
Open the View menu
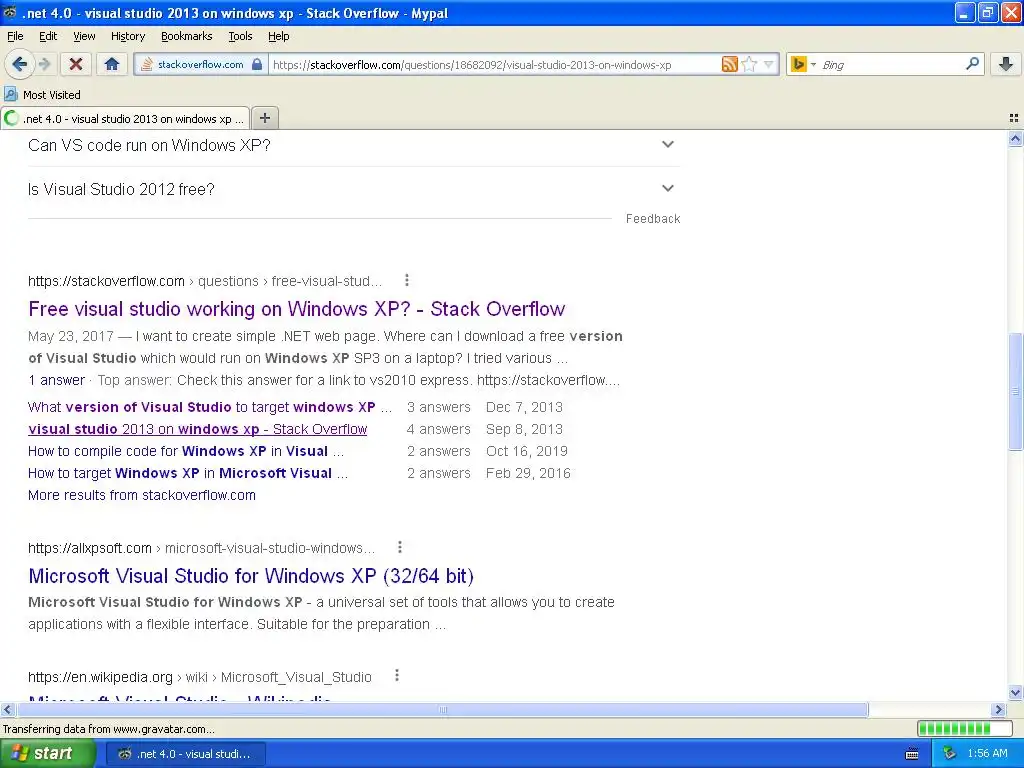click(84, 36)
